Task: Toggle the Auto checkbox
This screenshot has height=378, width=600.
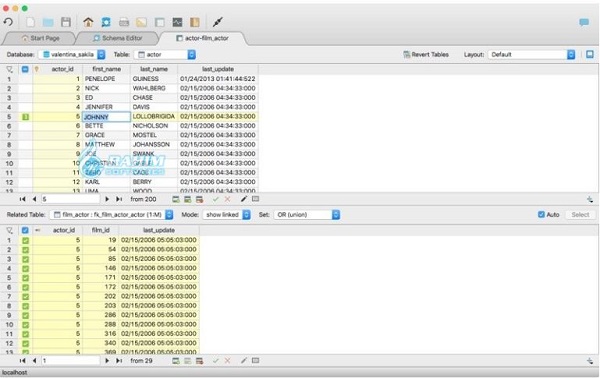Action: (x=541, y=215)
